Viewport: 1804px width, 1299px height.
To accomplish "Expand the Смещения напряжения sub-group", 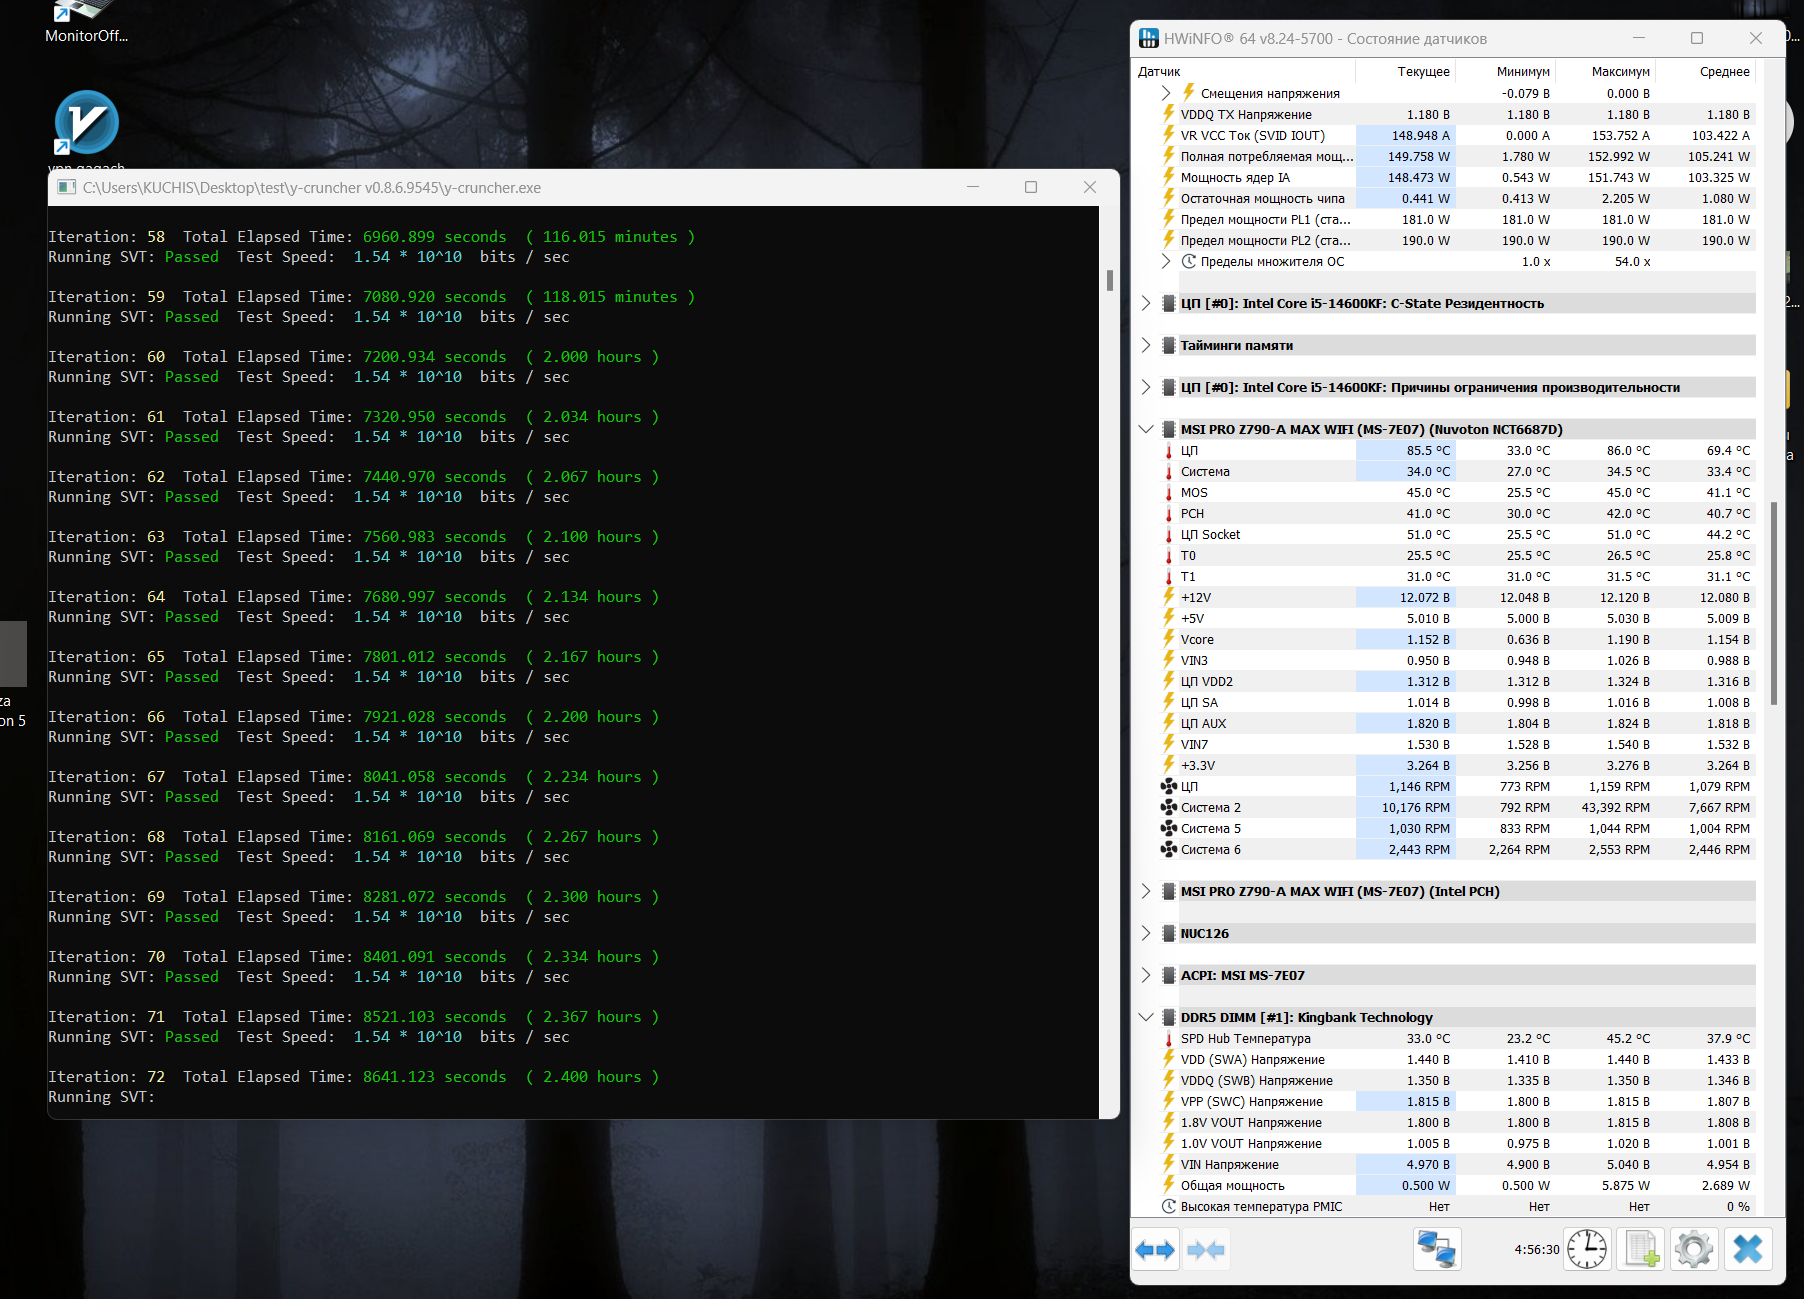I will click(1166, 93).
